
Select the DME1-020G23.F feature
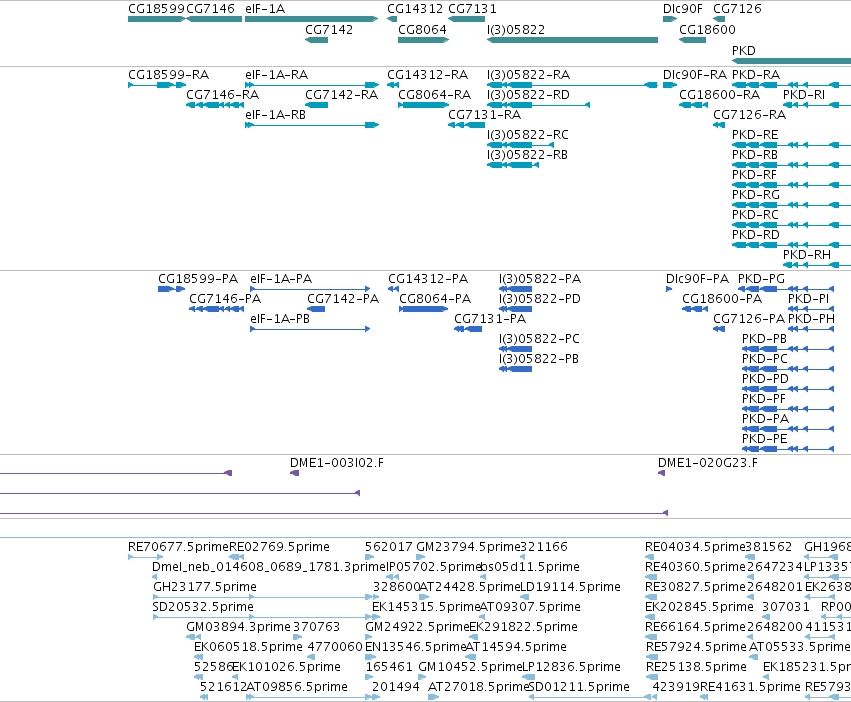click(708, 463)
